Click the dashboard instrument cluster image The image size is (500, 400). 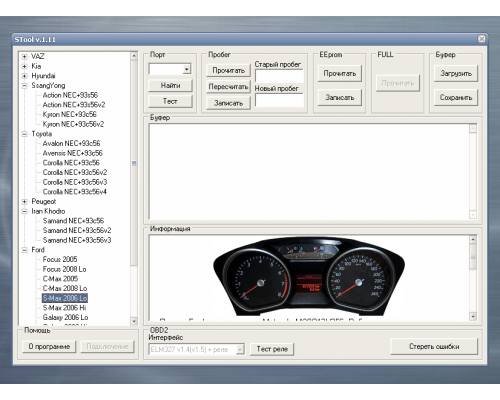click(x=309, y=276)
